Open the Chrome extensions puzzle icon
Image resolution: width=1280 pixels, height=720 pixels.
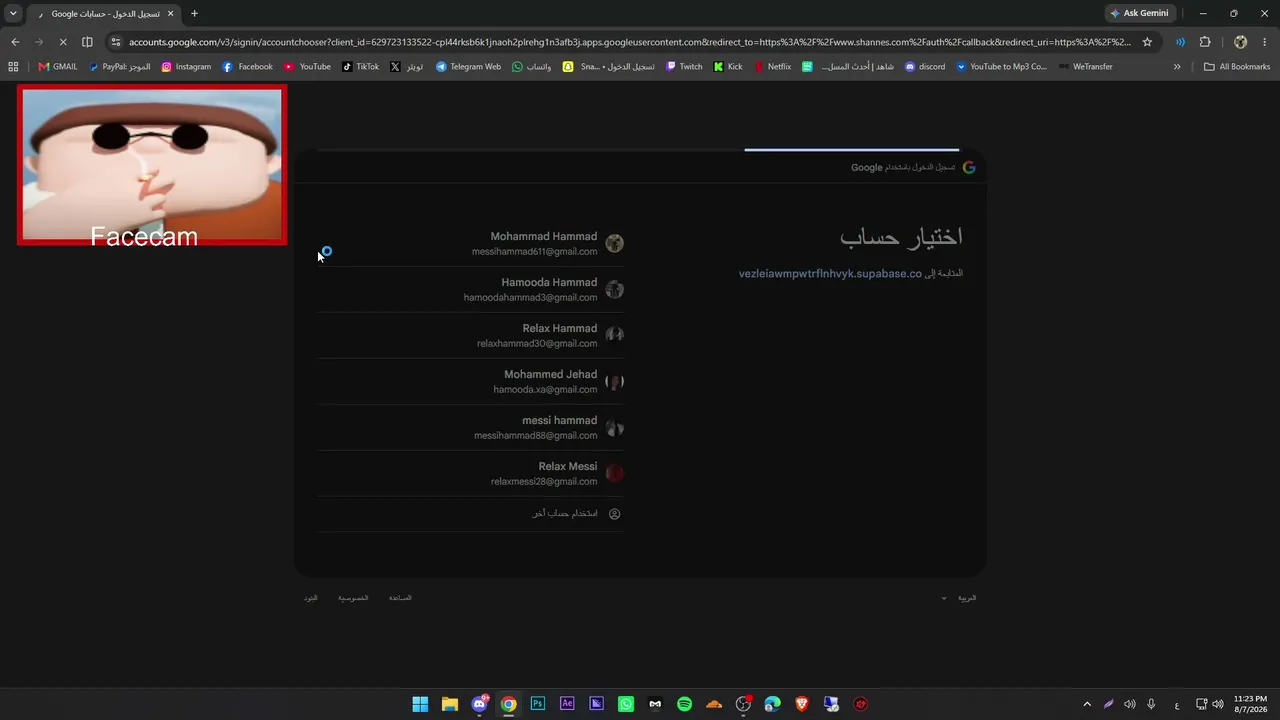point(1205,42)
